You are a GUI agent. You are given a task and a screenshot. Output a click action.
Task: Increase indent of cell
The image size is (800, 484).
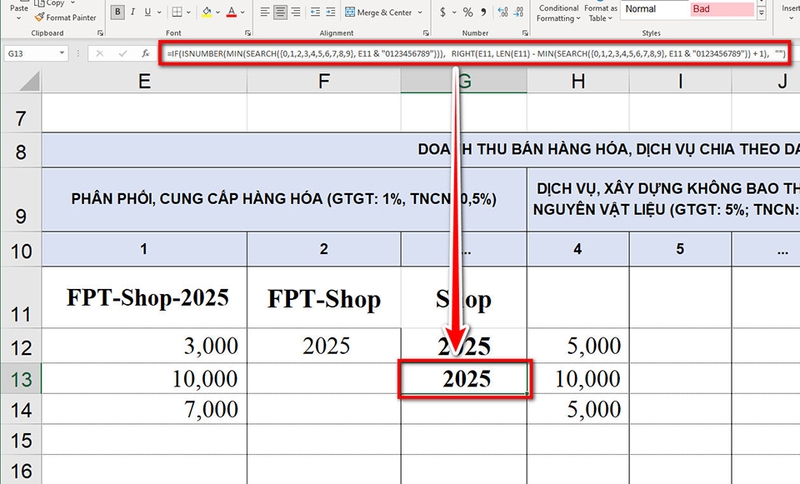pos(331,12)
